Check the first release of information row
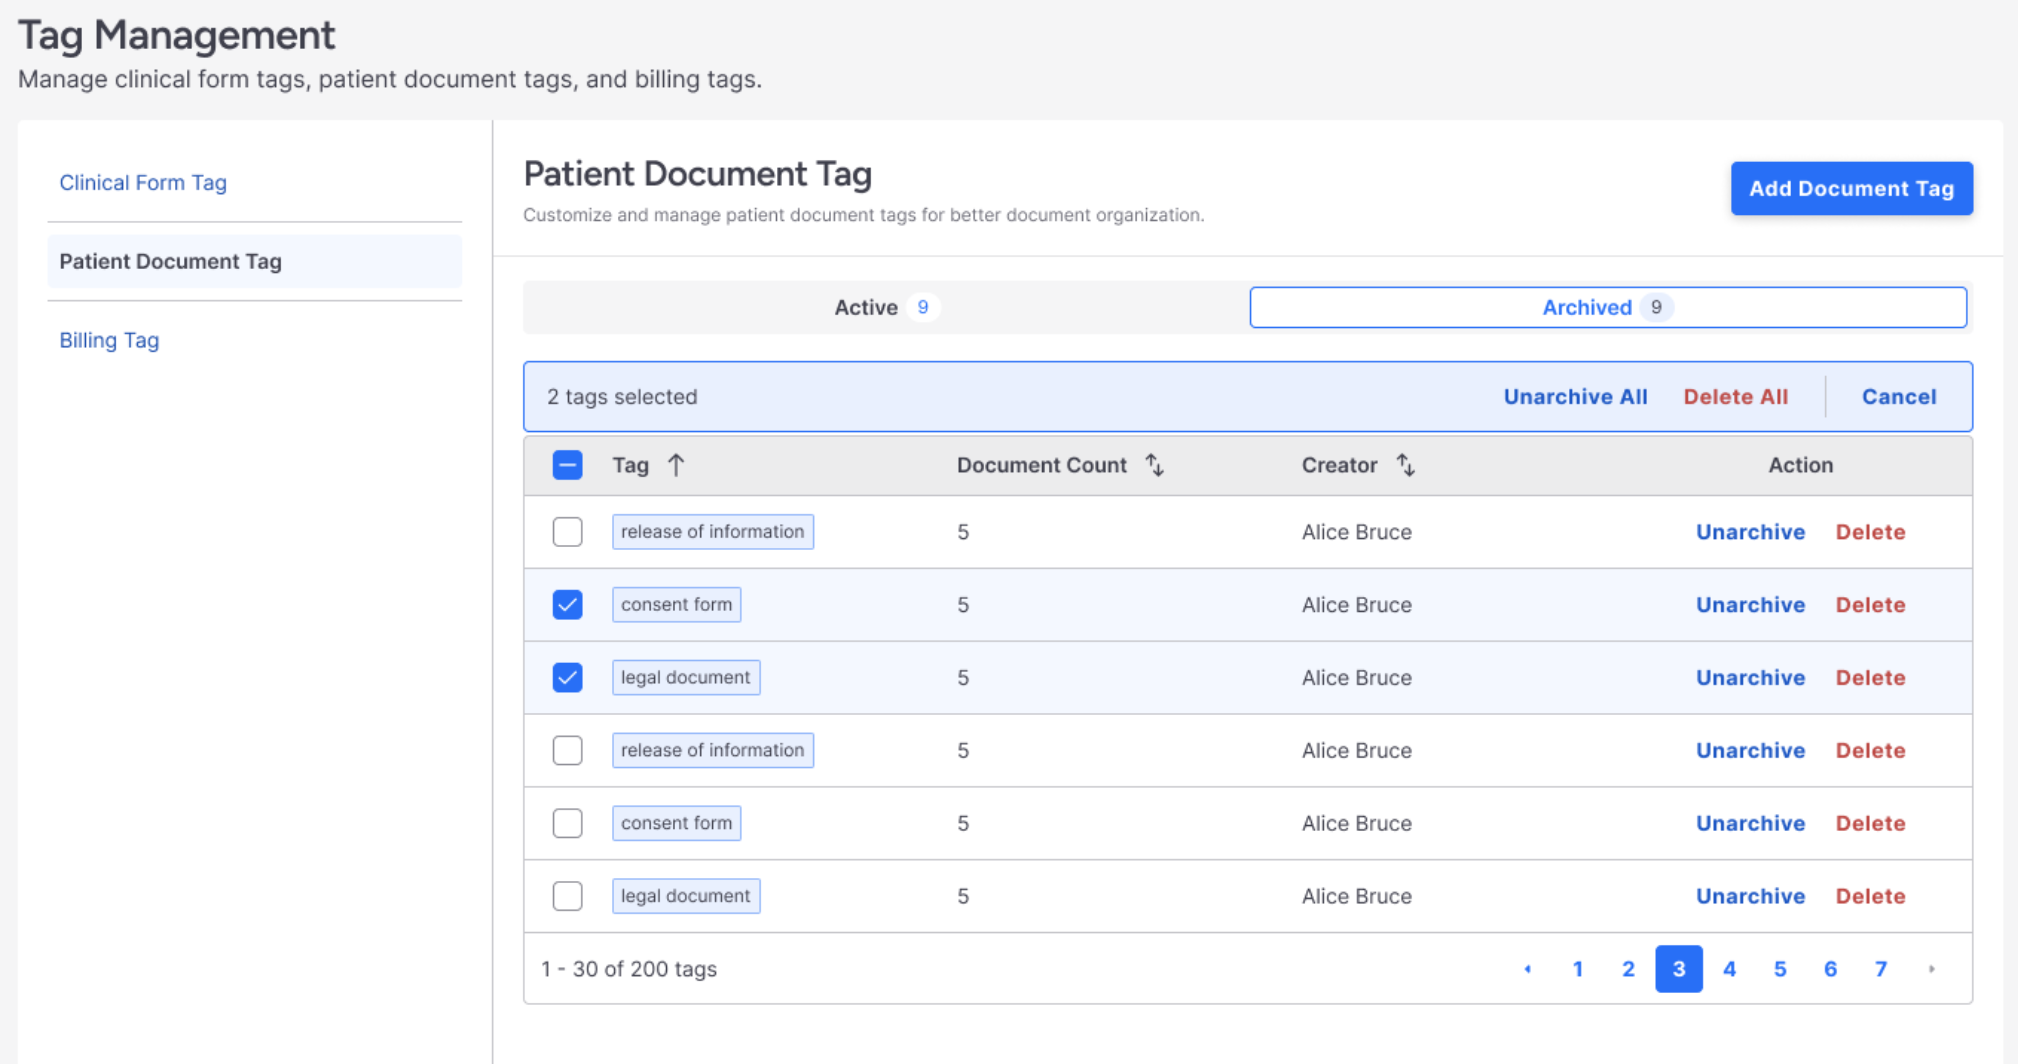This screenshot has width=2018, height=1064. pos(567,532)
